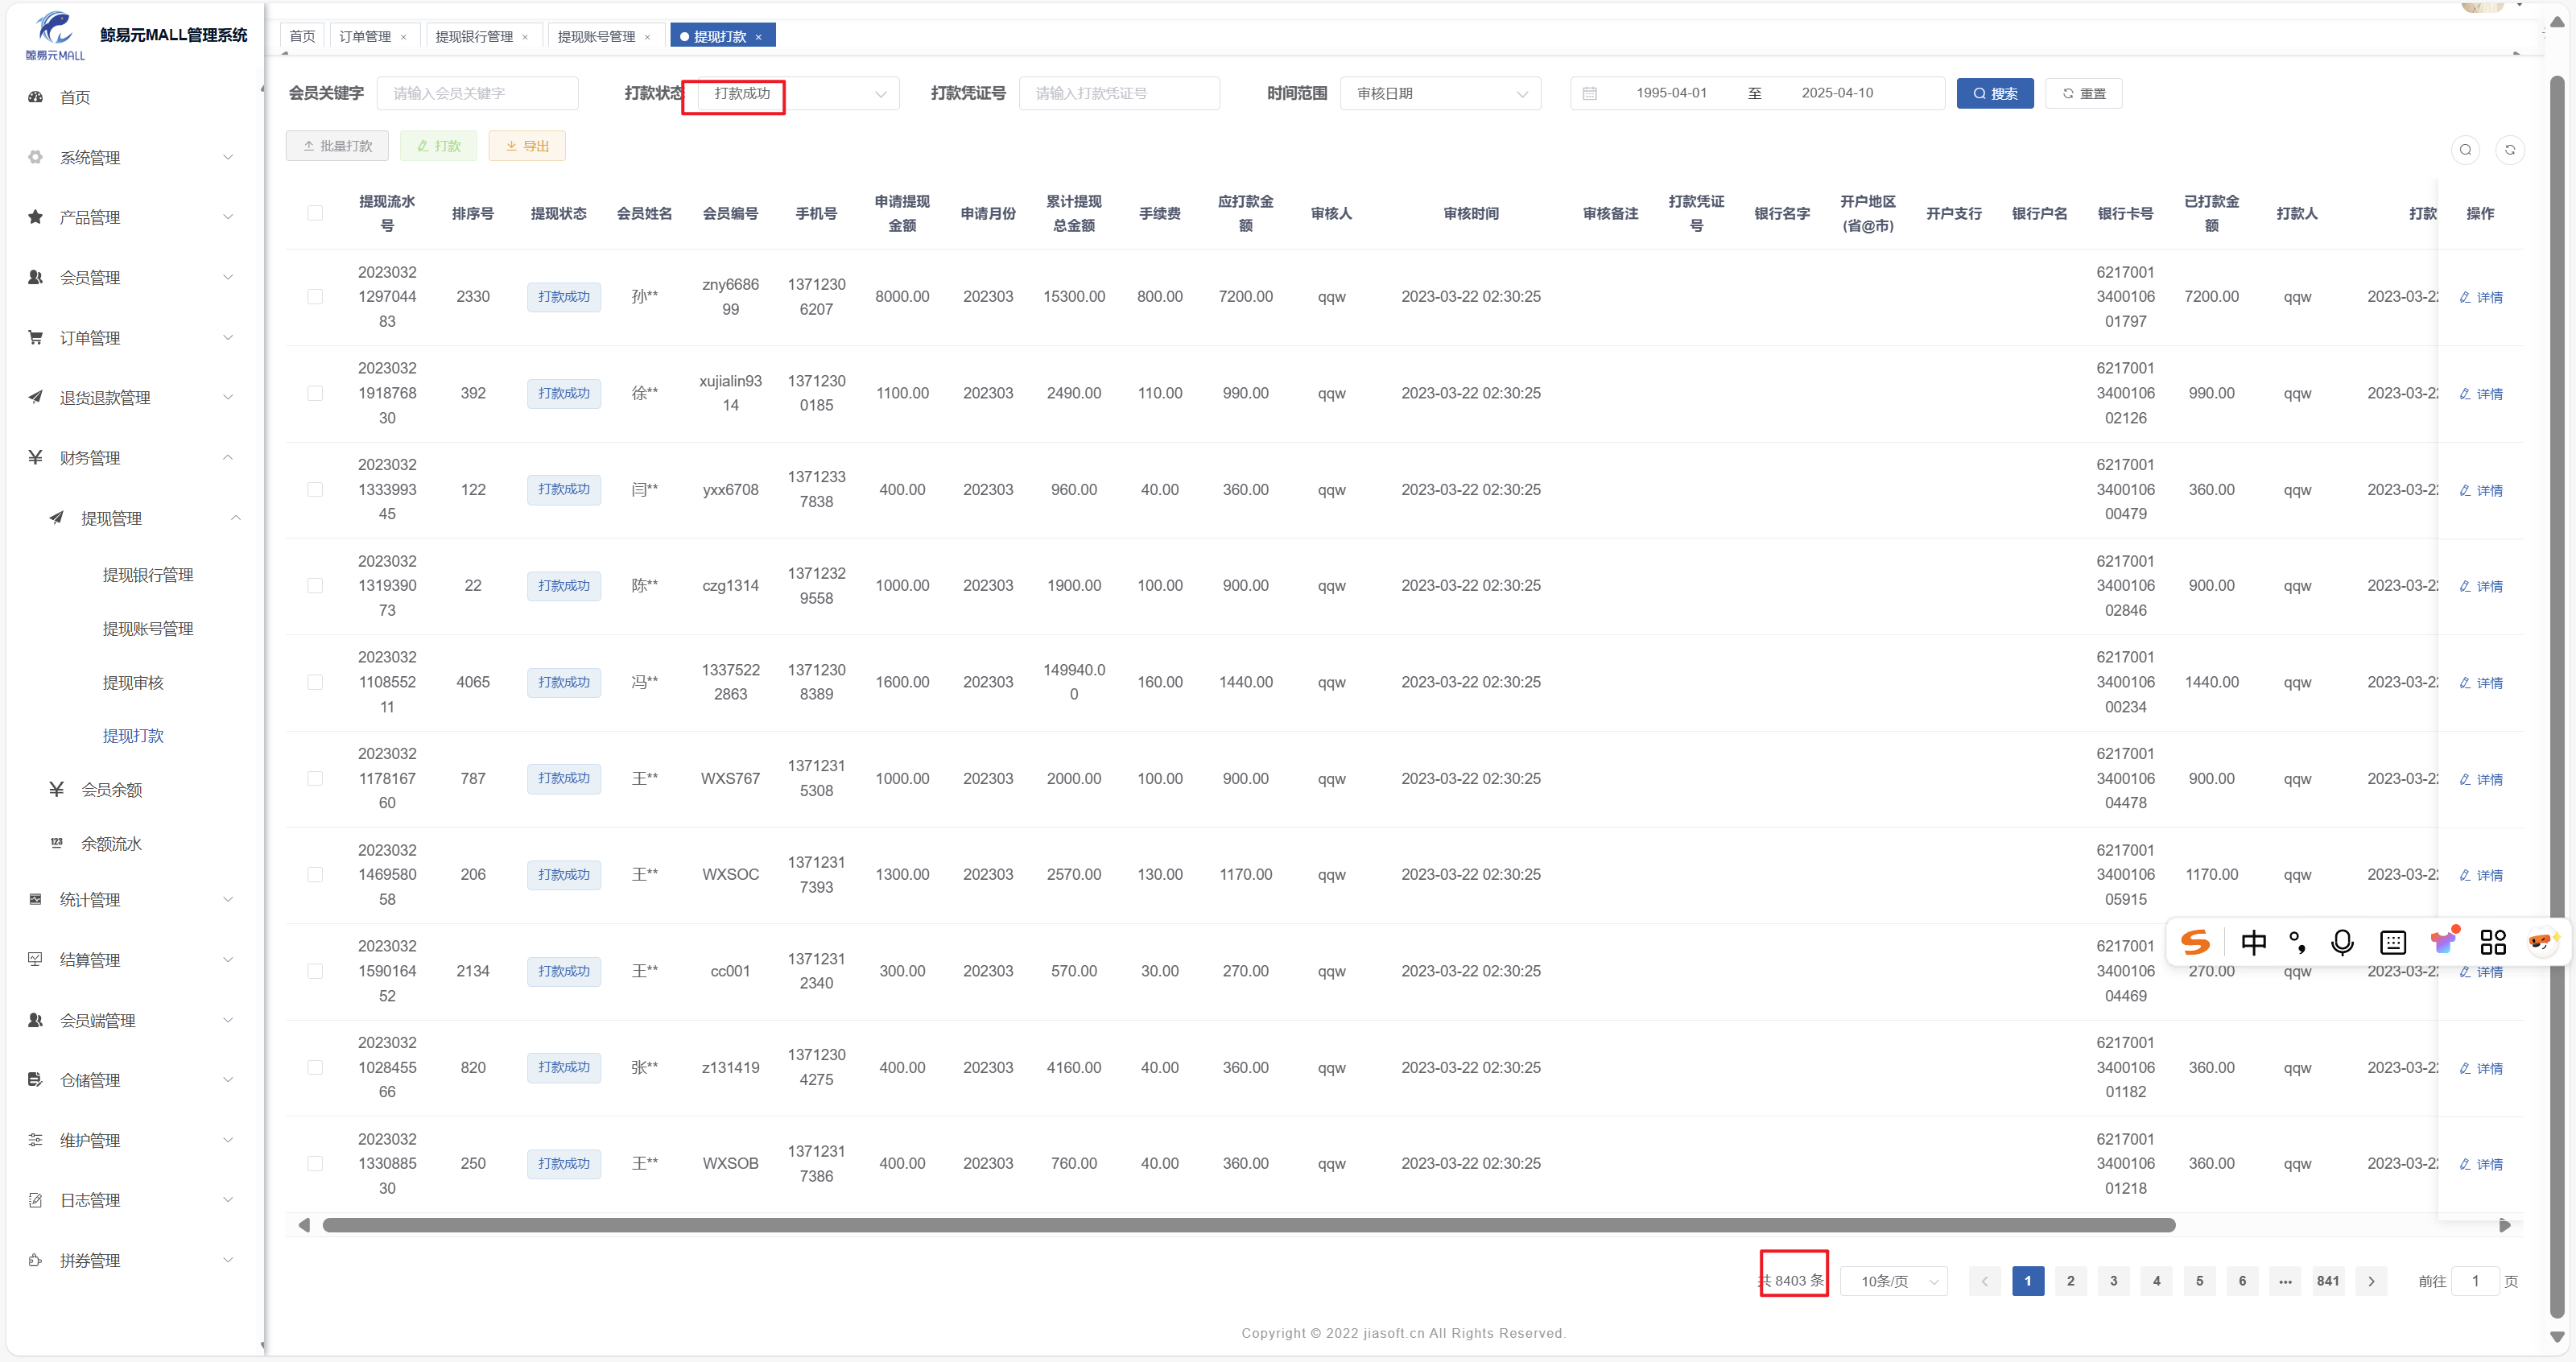Open the Sogou toolbox grid icon
2576x1362 pixels.
pyautogui.click(x=2492, y=942)
